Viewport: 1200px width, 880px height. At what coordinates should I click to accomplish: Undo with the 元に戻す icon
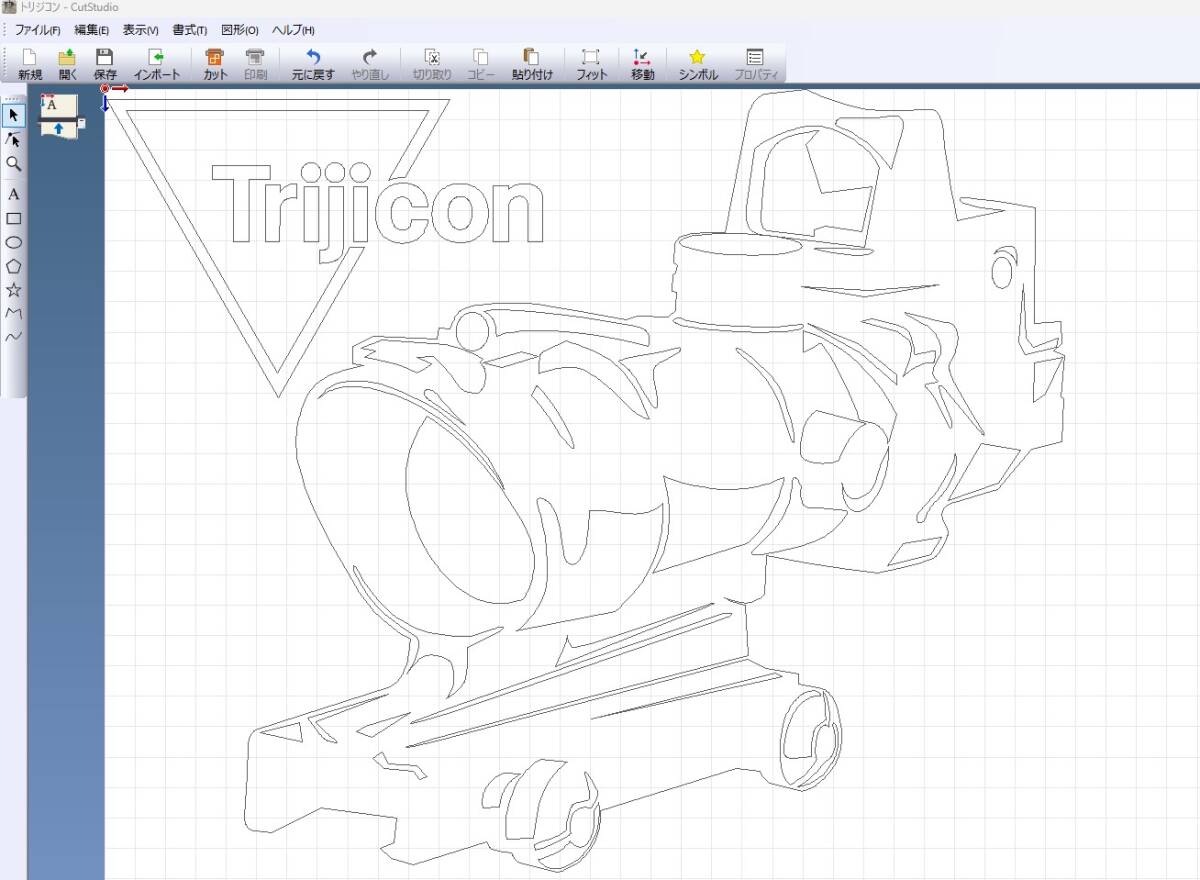coord(313,64)
